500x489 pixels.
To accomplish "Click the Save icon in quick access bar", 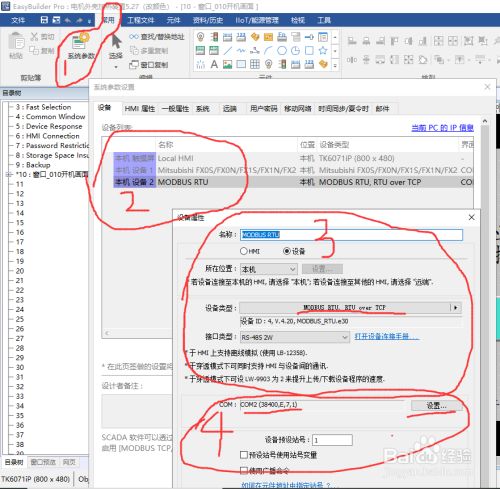I will click(44, 20).
